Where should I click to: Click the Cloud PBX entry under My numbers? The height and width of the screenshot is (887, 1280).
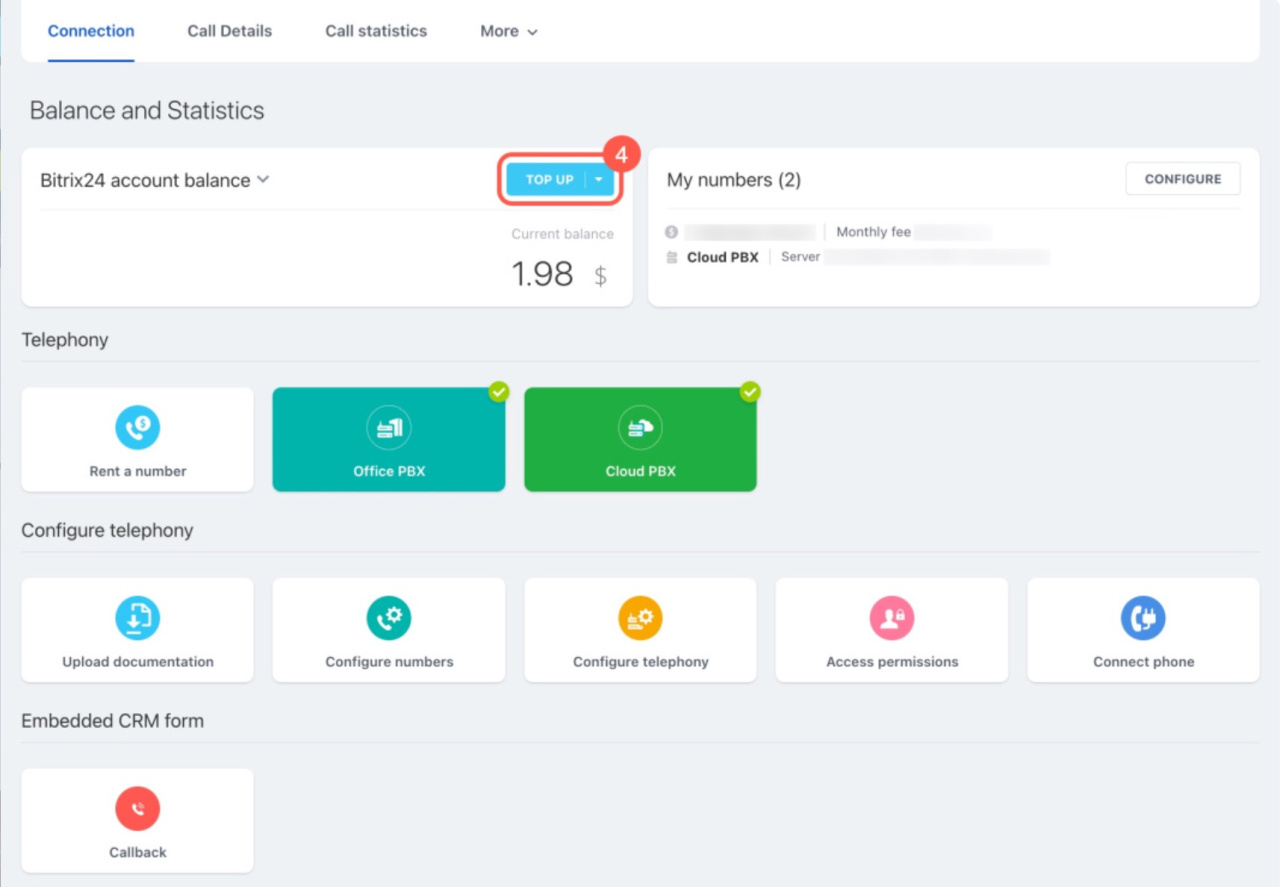tap(722, 257)
